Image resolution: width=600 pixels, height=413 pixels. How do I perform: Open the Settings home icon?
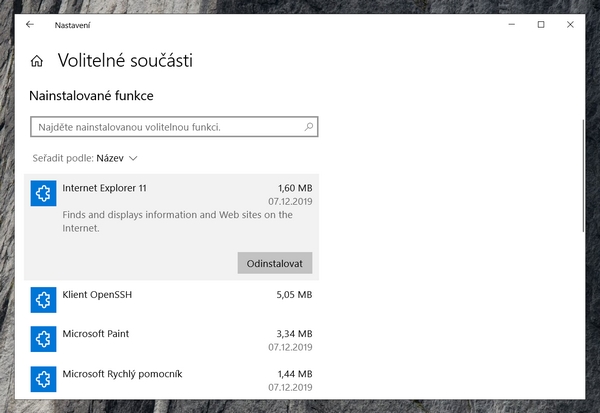click(x=37, y=61)
